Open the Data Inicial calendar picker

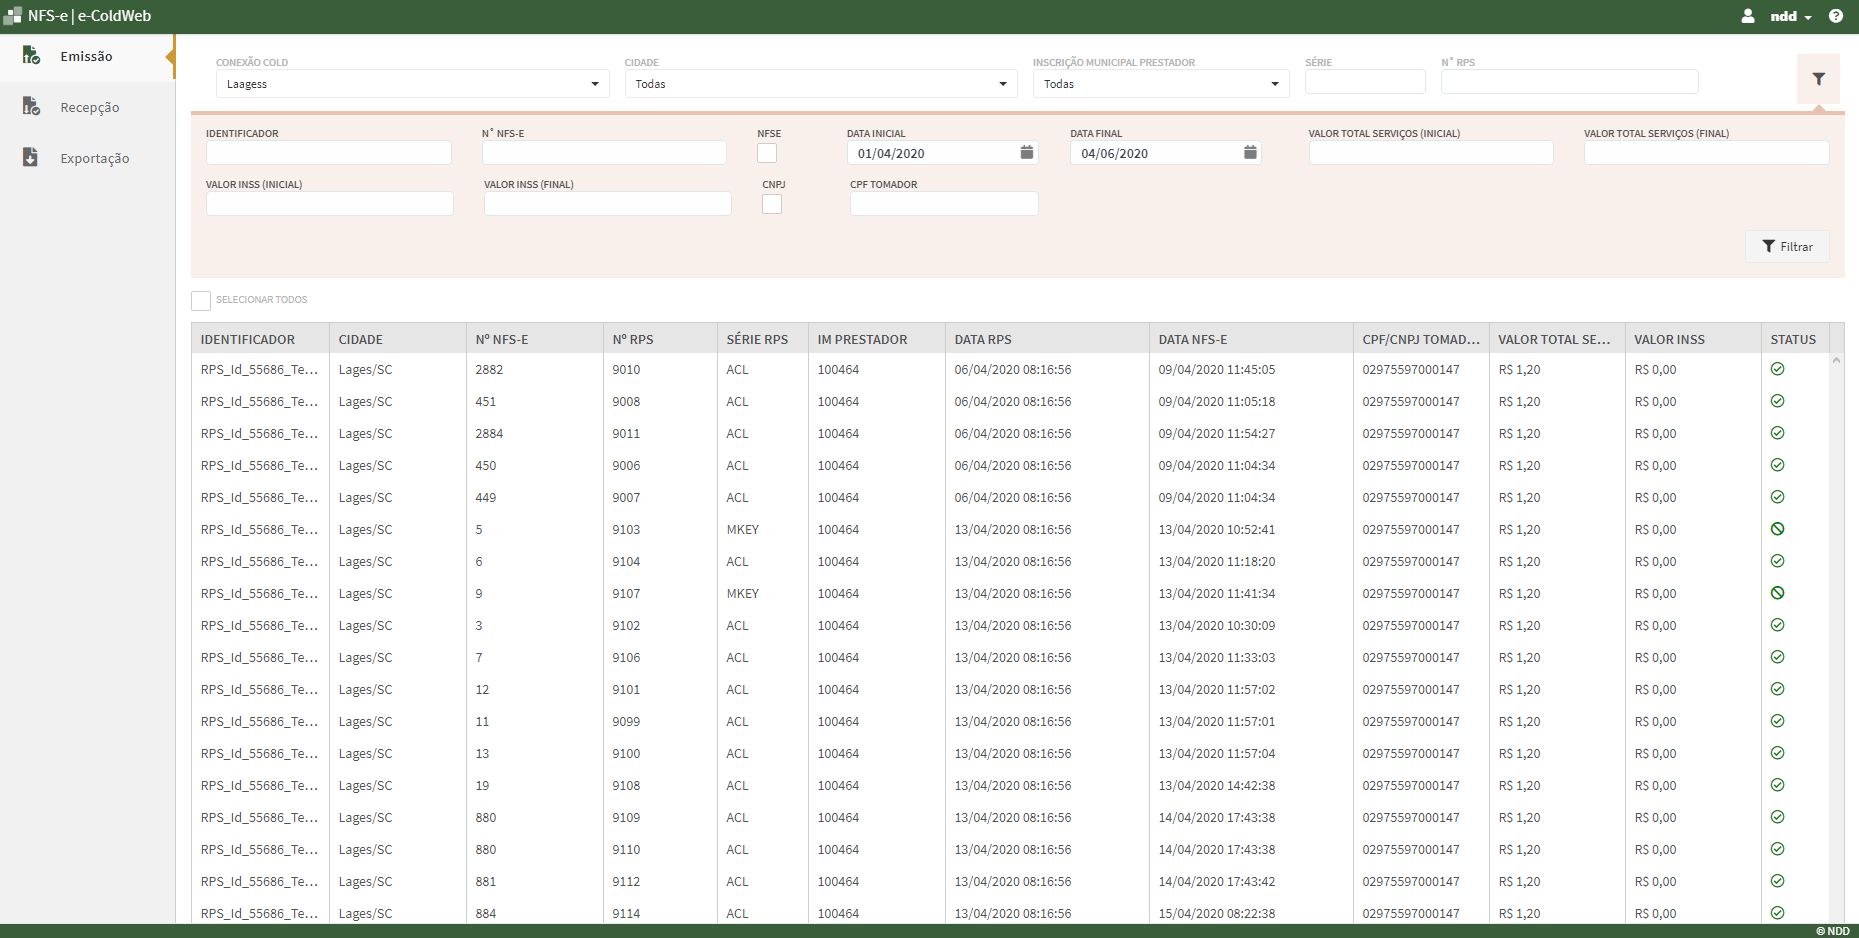click(x=1026, y=153)
